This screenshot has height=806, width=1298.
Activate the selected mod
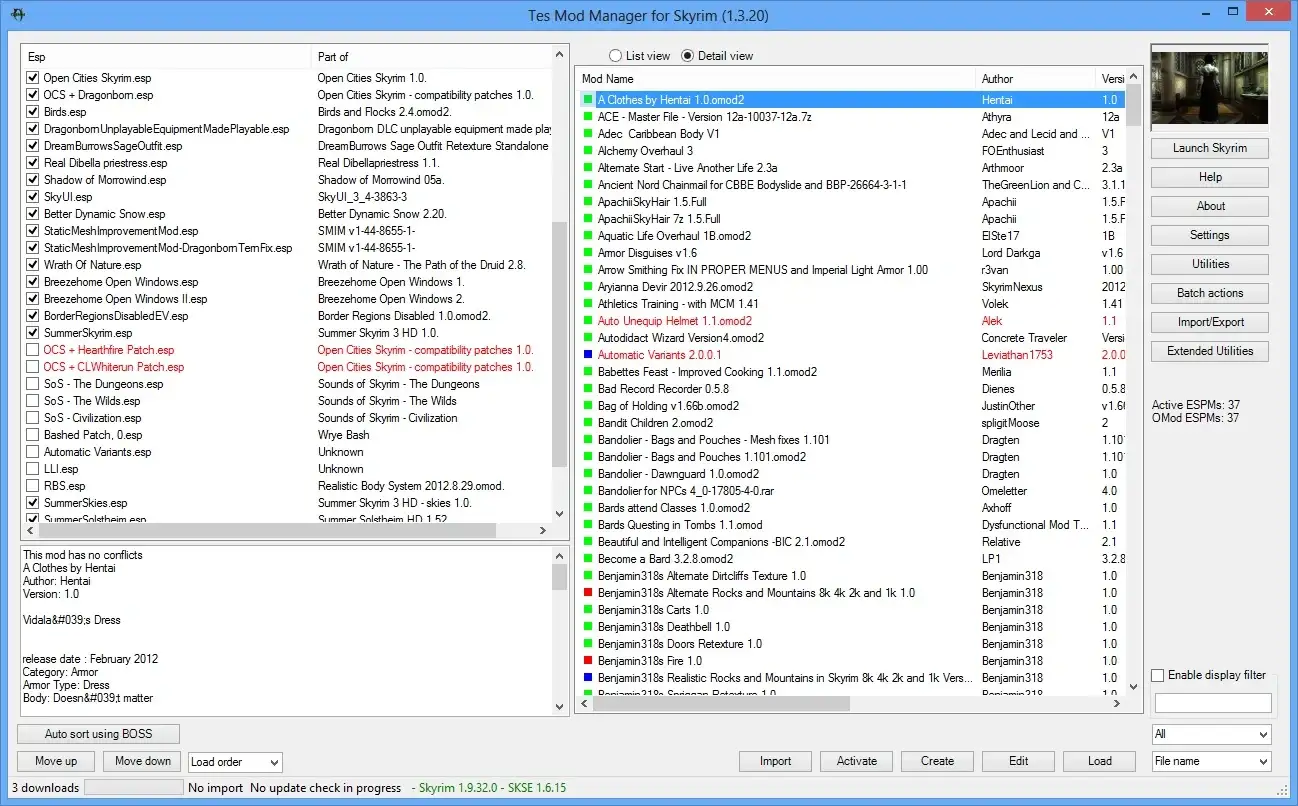tap(856, 761)
